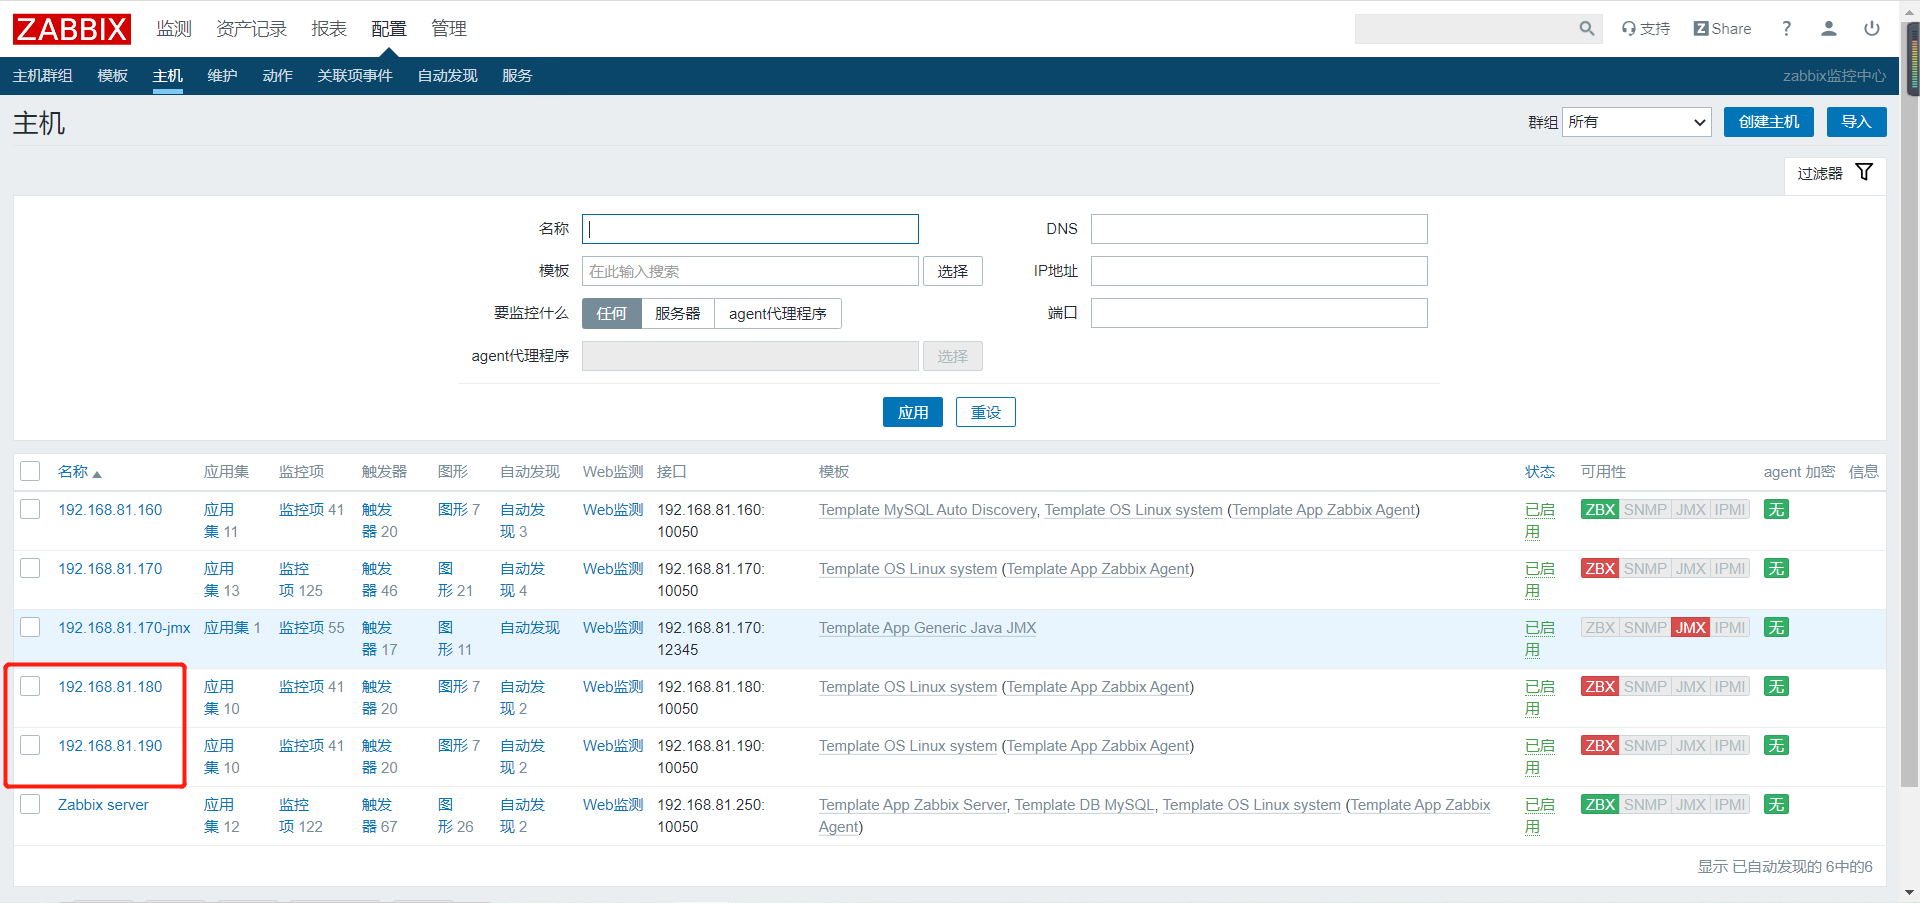Choose agent代理程序 monitoring option

pos(777,314)
